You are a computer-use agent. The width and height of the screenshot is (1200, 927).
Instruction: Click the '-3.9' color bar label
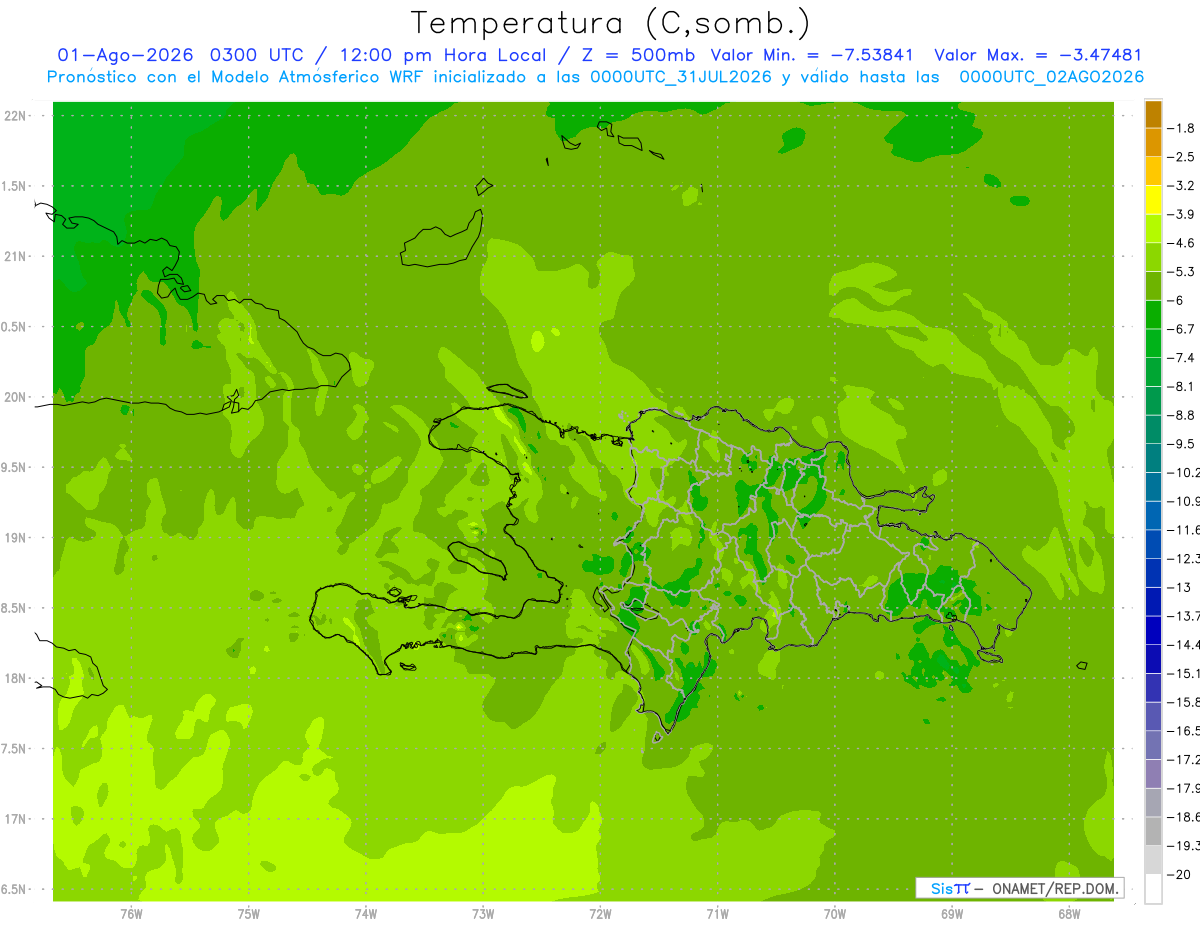[1182, 214]
